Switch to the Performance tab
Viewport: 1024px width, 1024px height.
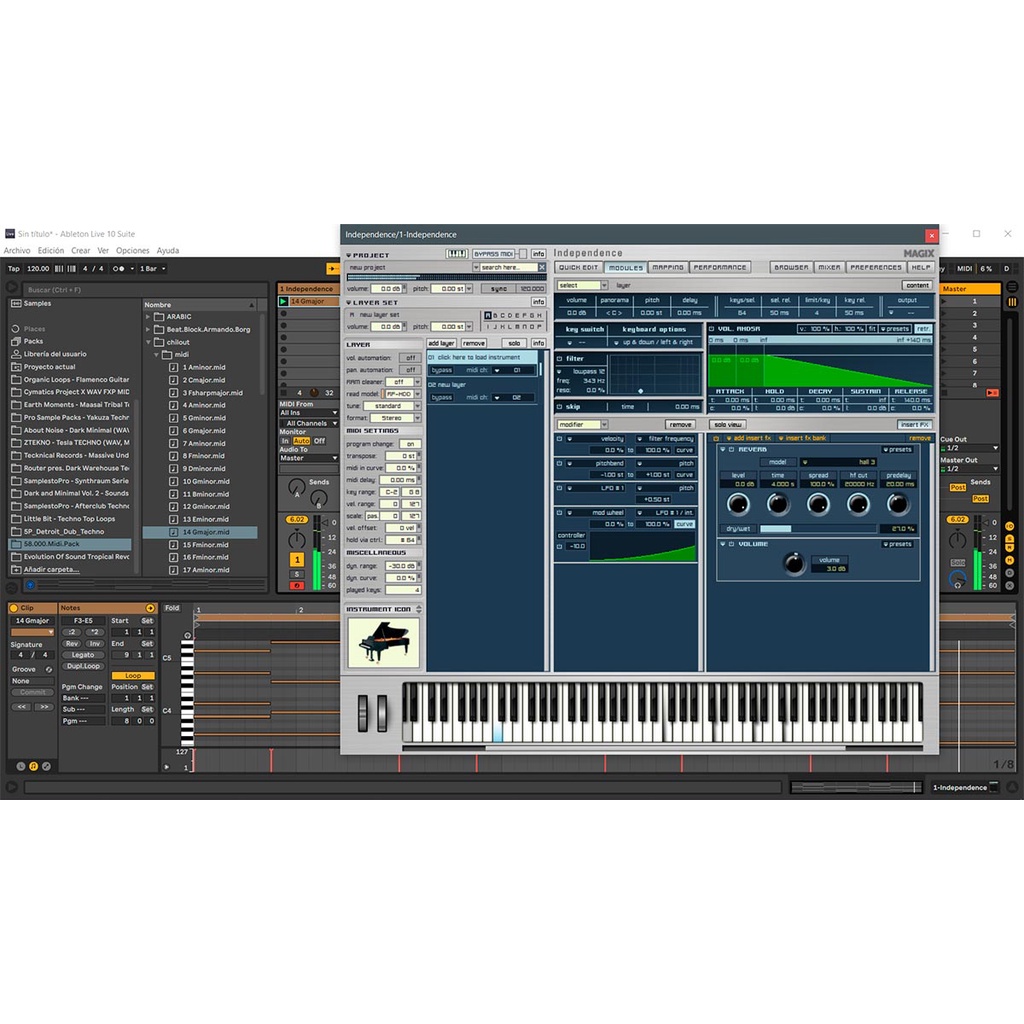(720, 267)
